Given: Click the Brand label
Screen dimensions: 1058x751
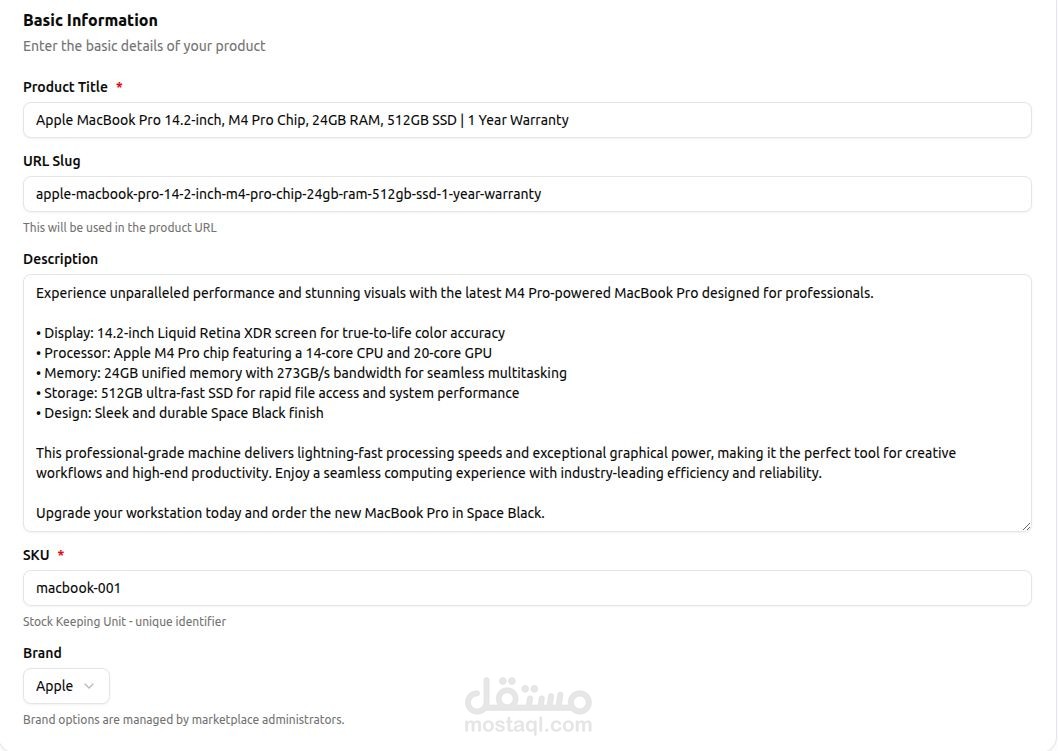Looking at the screenshot, I should (42, 653).
